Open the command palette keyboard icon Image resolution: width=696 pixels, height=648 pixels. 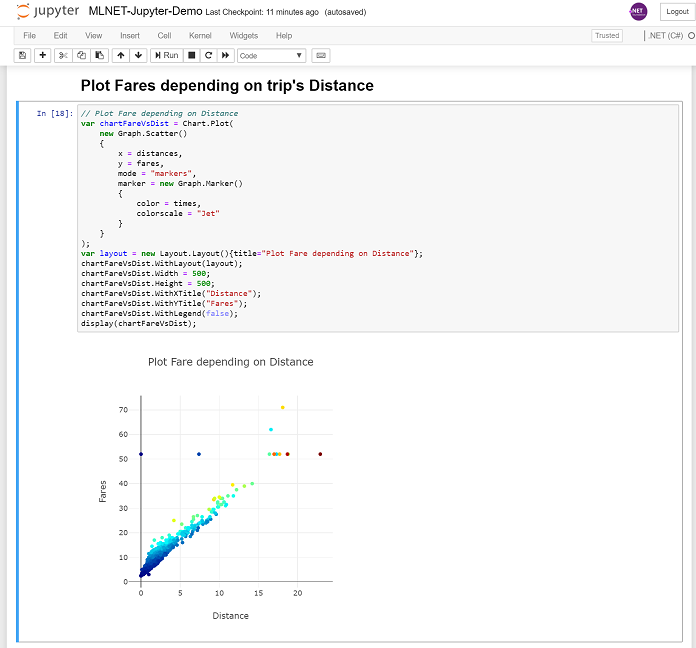coord(320,55)
